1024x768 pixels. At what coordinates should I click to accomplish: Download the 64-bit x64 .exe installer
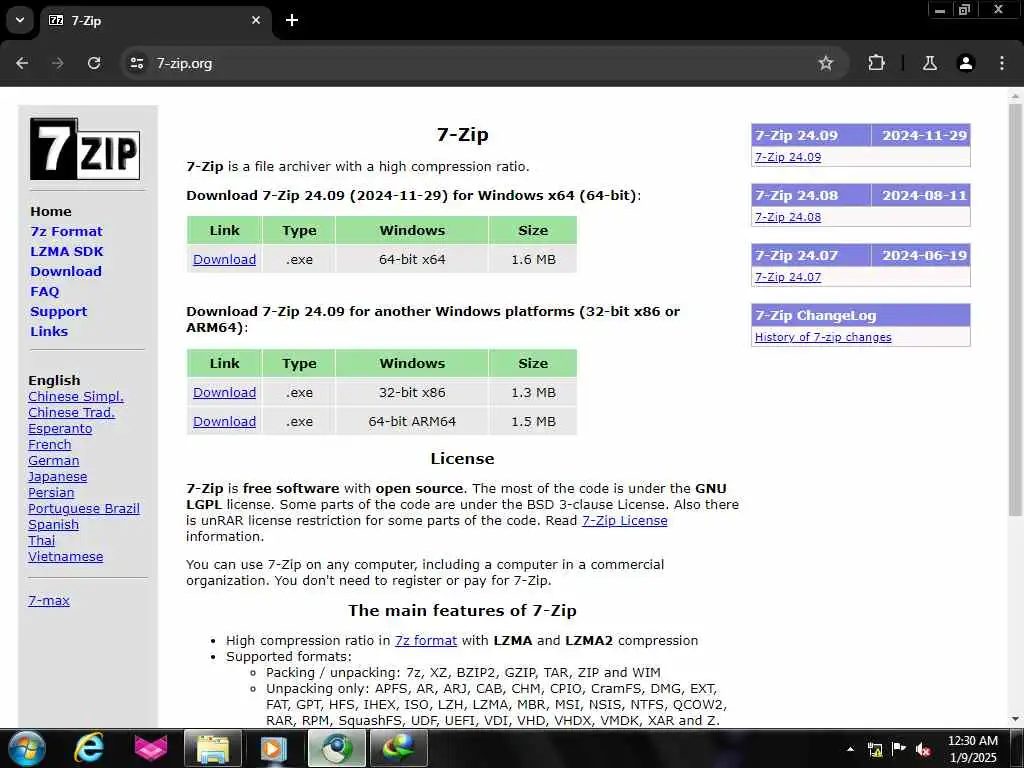pyautogui.click(x=224, y=259)
